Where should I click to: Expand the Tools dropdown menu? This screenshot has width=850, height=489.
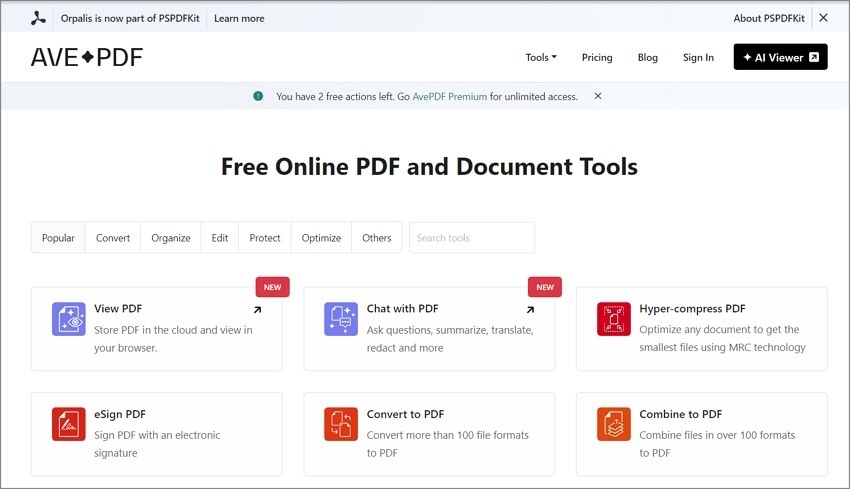(541, 57)
